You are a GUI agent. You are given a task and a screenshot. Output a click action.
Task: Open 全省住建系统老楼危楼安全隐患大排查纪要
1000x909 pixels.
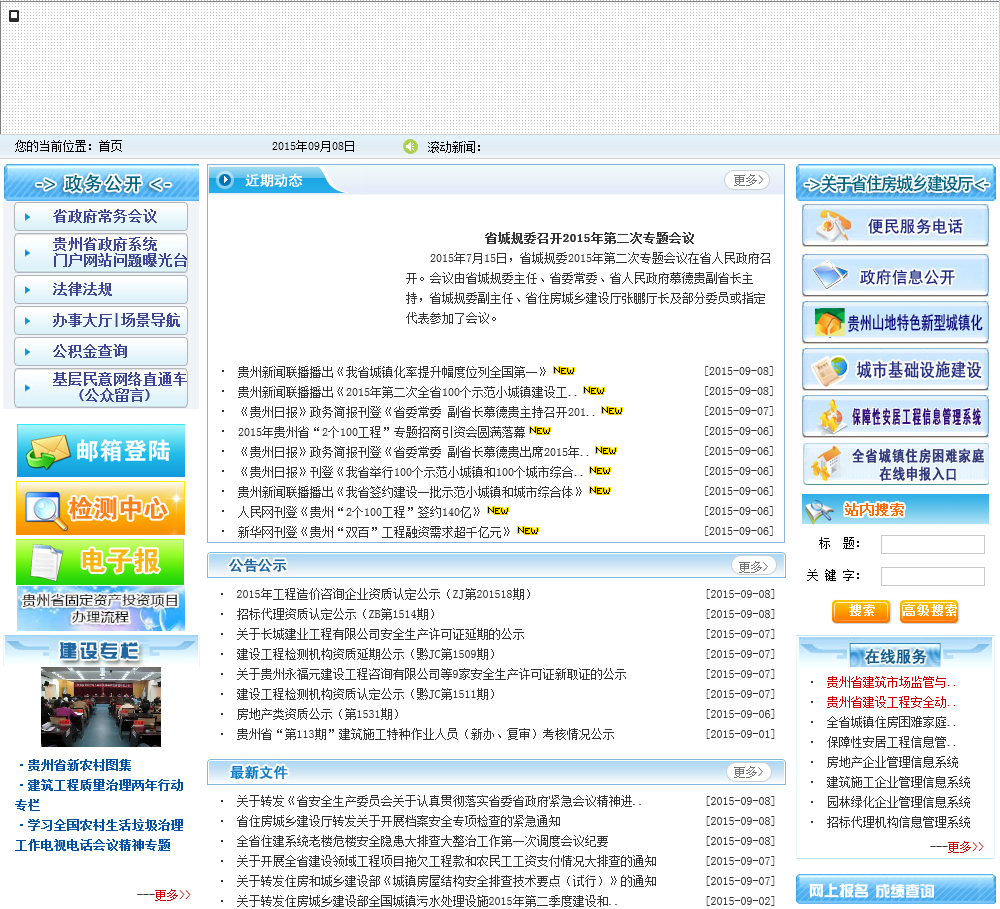(x=422, y=841)
